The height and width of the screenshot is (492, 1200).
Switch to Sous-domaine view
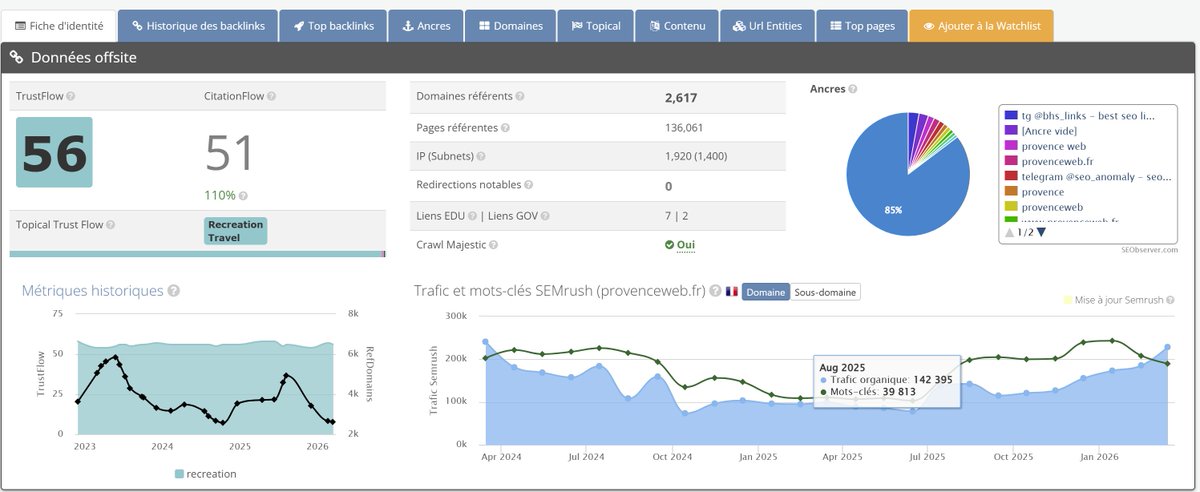tap(826, 292)
